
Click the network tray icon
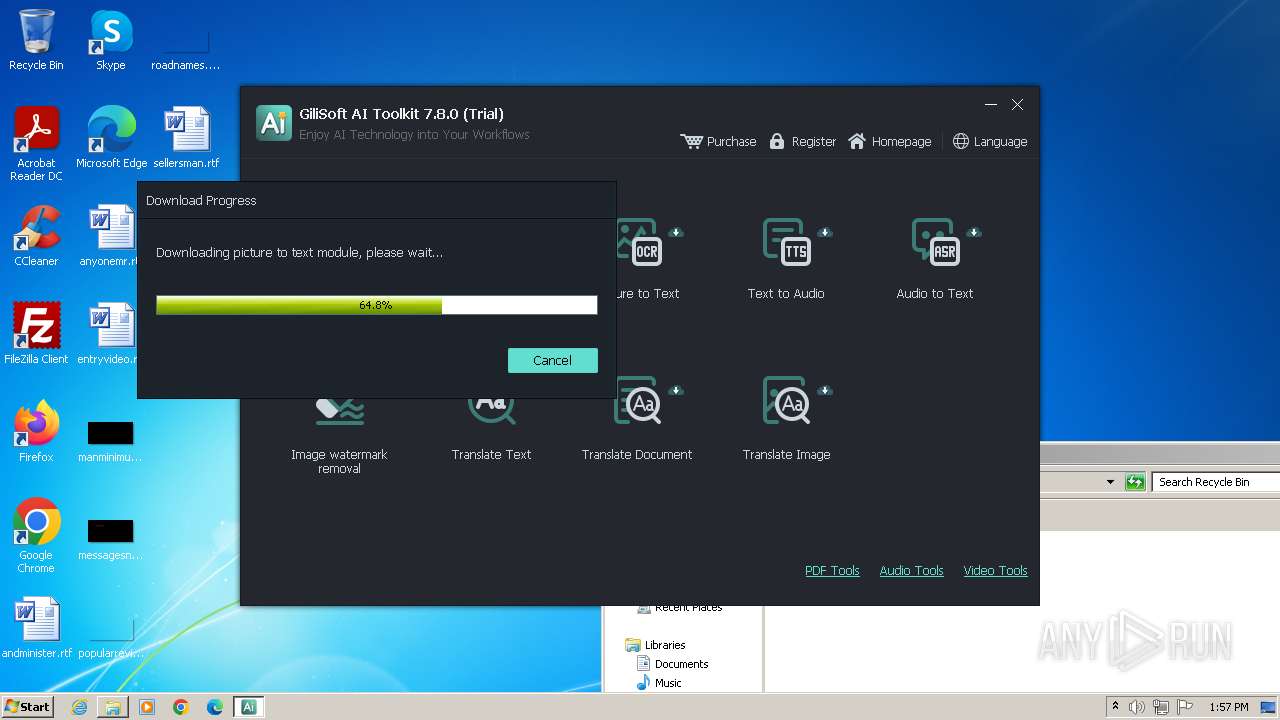(1161, 707)
